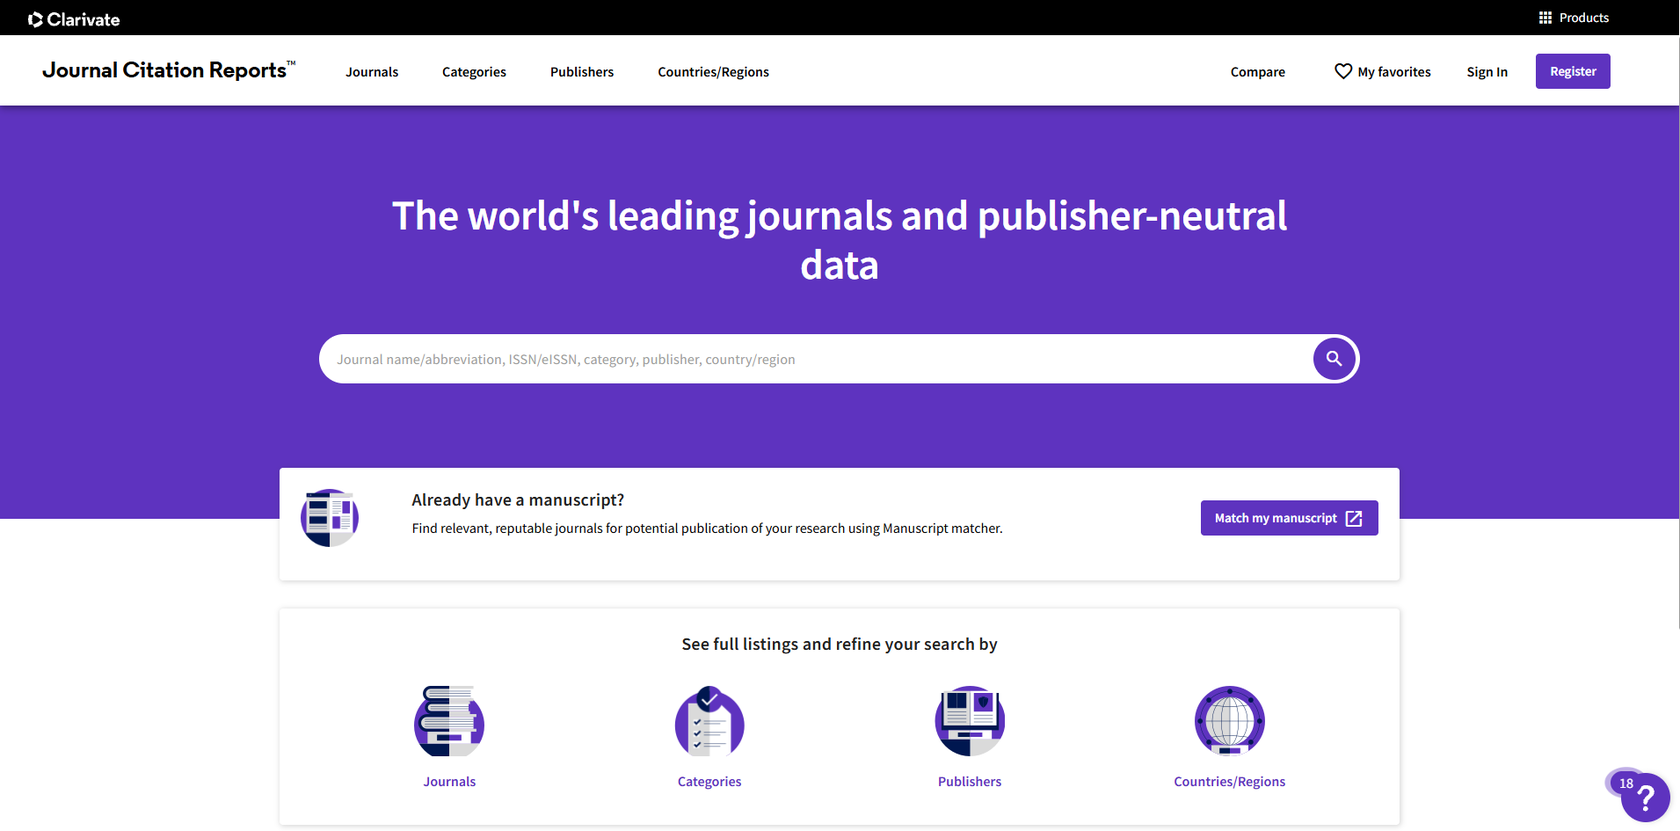Open the Categories listing link under icons
Image resolution: width=1680 pixels, height=831 pixels.
coord(709,782)
